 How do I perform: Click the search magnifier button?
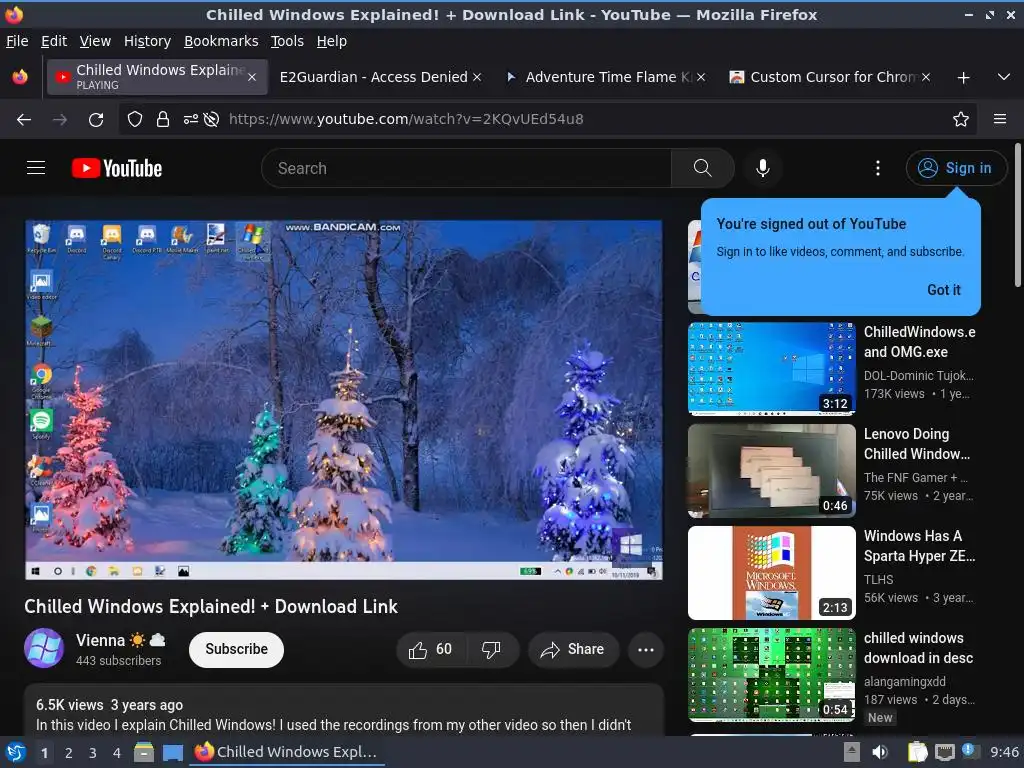(702, 168)
